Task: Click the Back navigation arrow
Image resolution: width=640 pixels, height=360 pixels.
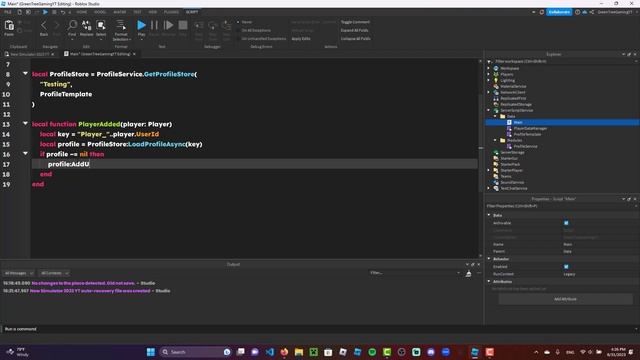Action: [x=44, y=25]
